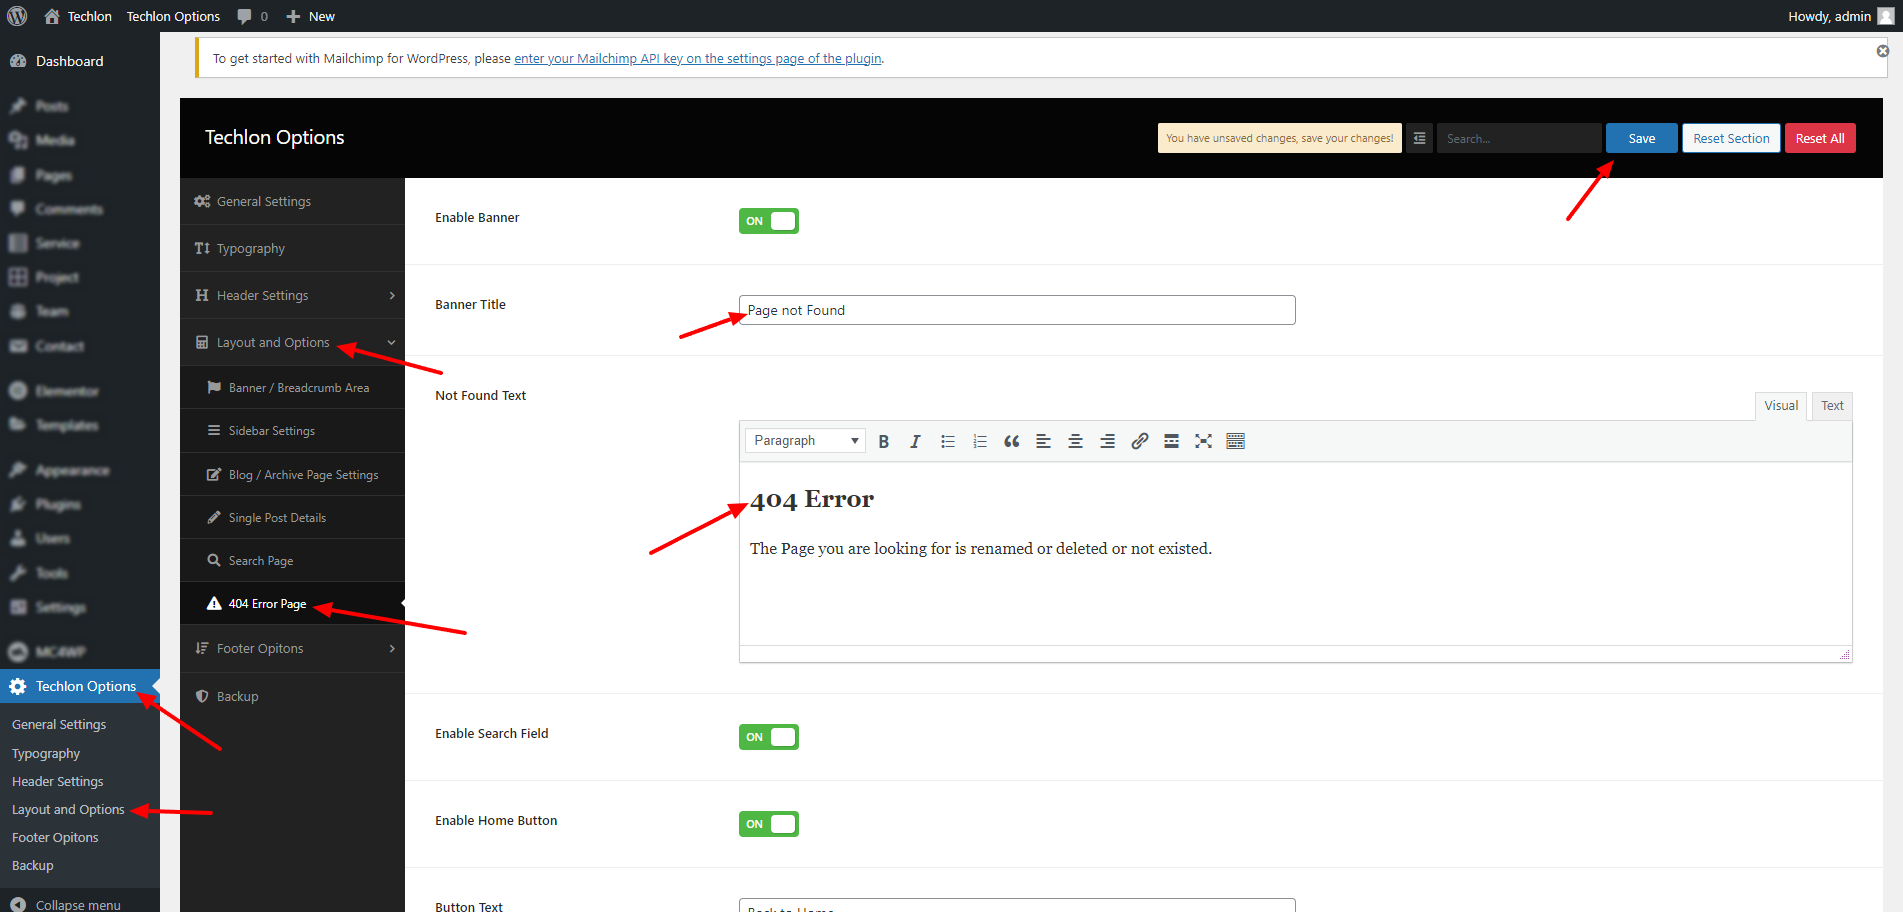
Task: Open the Paragraph format dropdown
Action: pyautogui.click(x=805, y=441)
